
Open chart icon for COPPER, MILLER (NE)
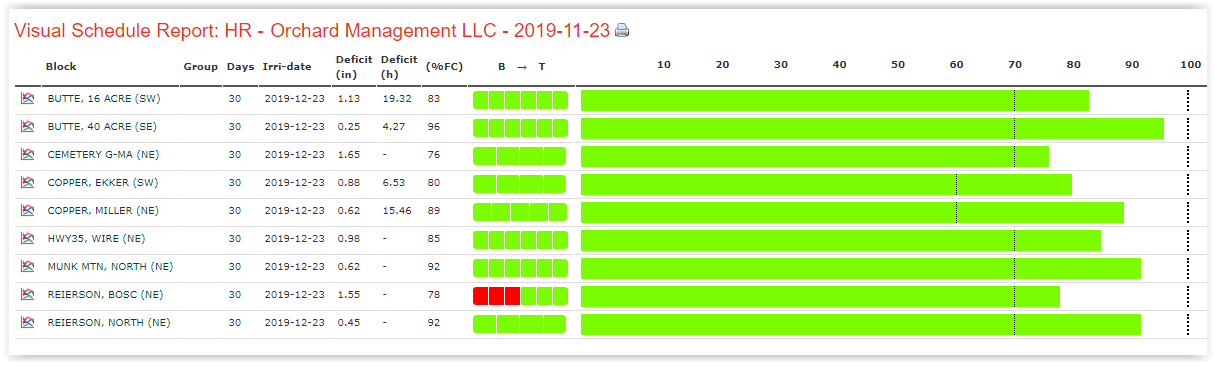tap(28, 211)
